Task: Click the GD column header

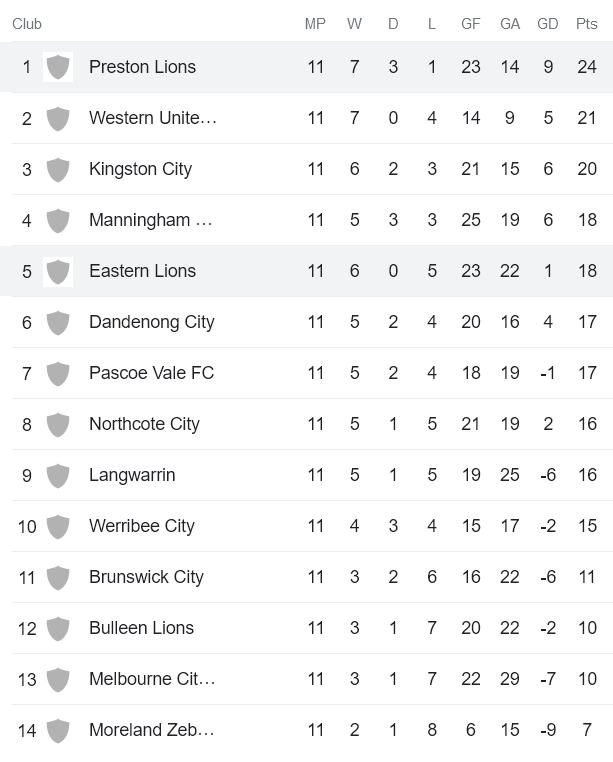Action: (x=548, y=24)
